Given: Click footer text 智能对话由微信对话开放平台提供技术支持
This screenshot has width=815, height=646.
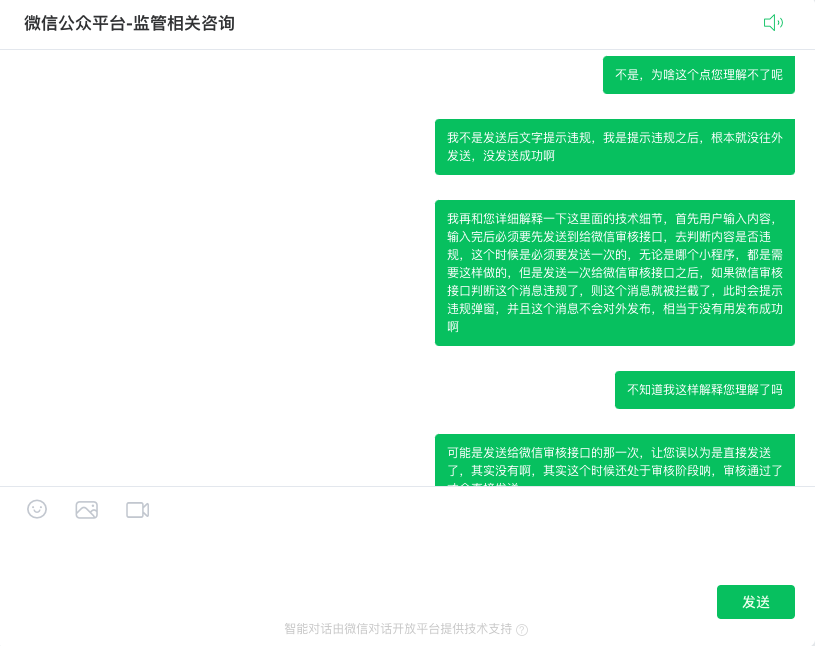Looking at the screenshot, I should point(398,629).
